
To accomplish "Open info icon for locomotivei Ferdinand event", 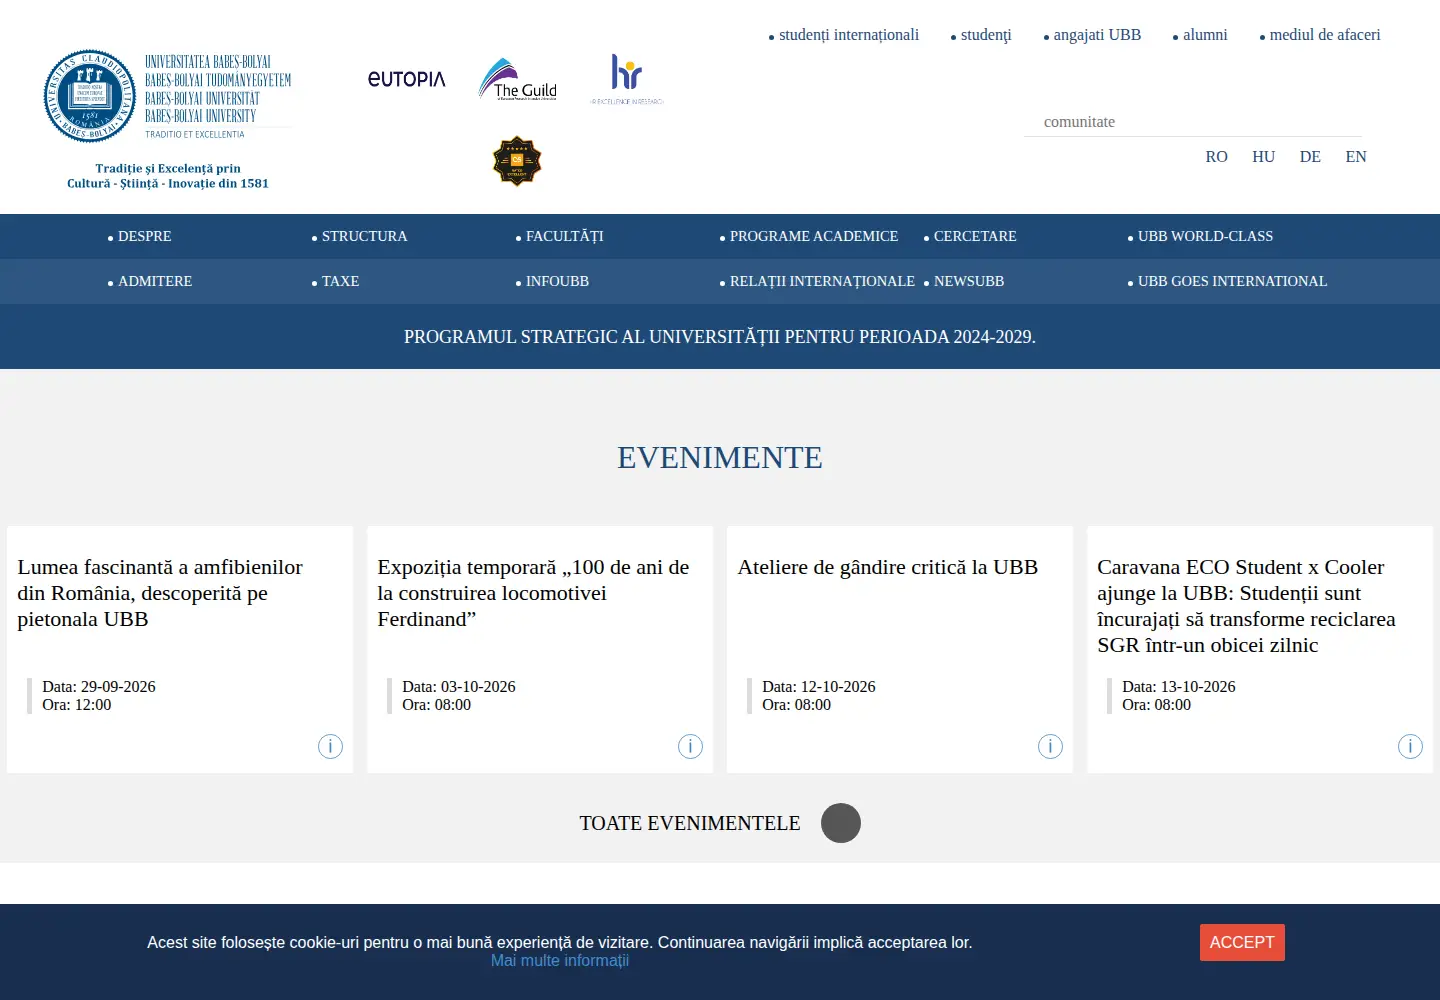I will pos(690,746).
